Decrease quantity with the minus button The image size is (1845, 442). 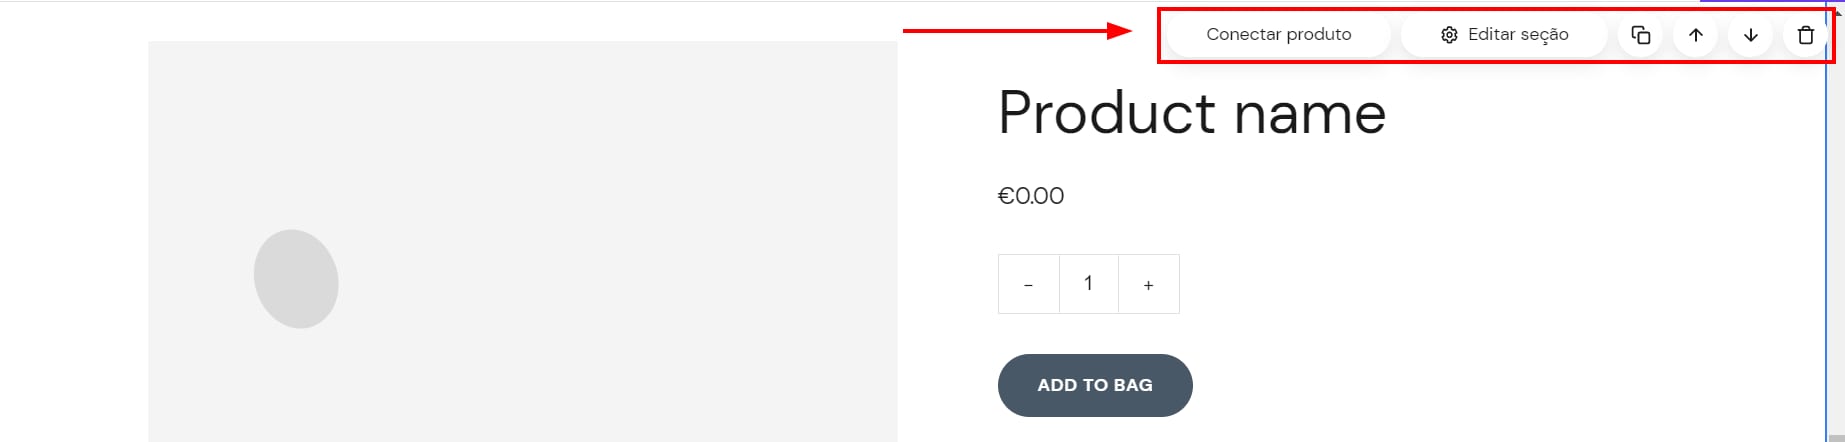[x=1028, y=285]
